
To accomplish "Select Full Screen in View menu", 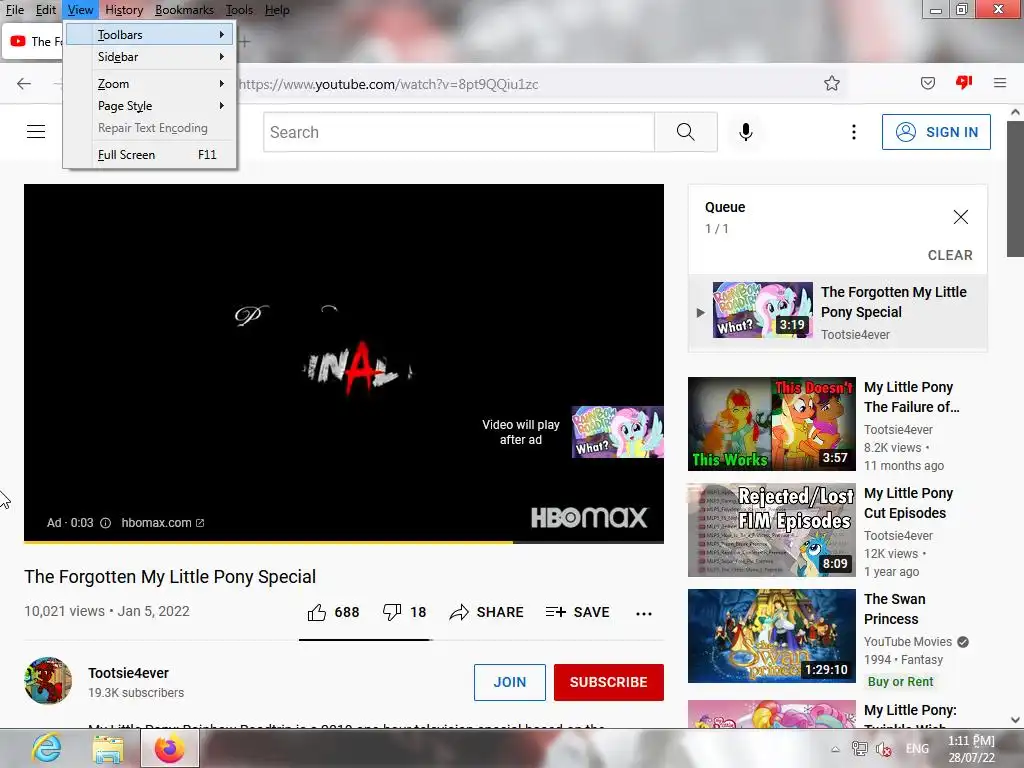I will (150, 155).
